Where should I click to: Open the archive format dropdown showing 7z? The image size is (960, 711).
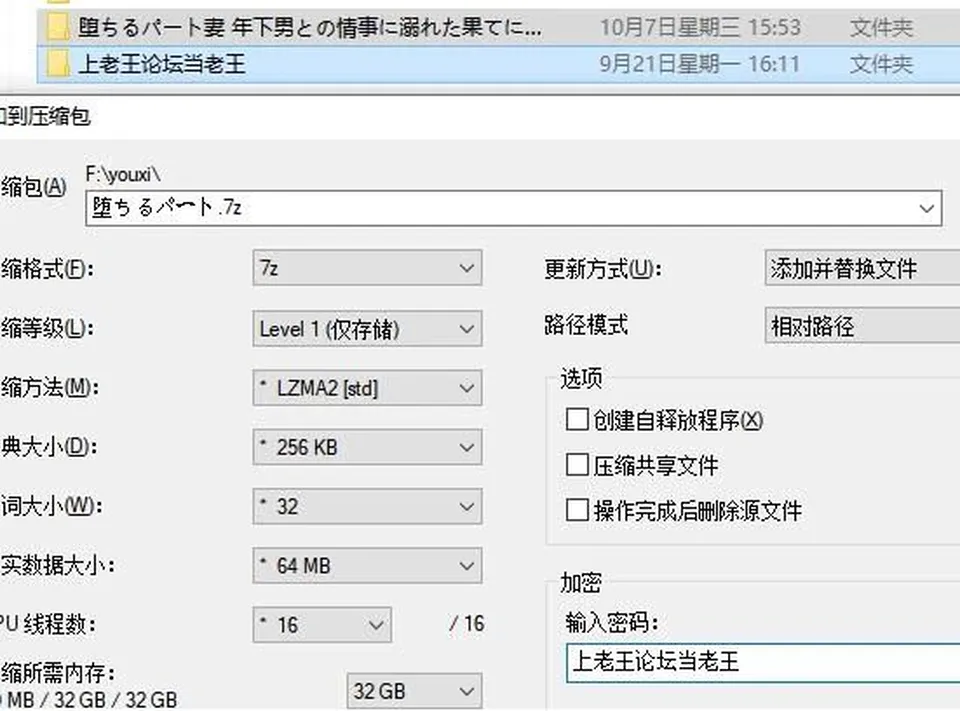(367, 268)
